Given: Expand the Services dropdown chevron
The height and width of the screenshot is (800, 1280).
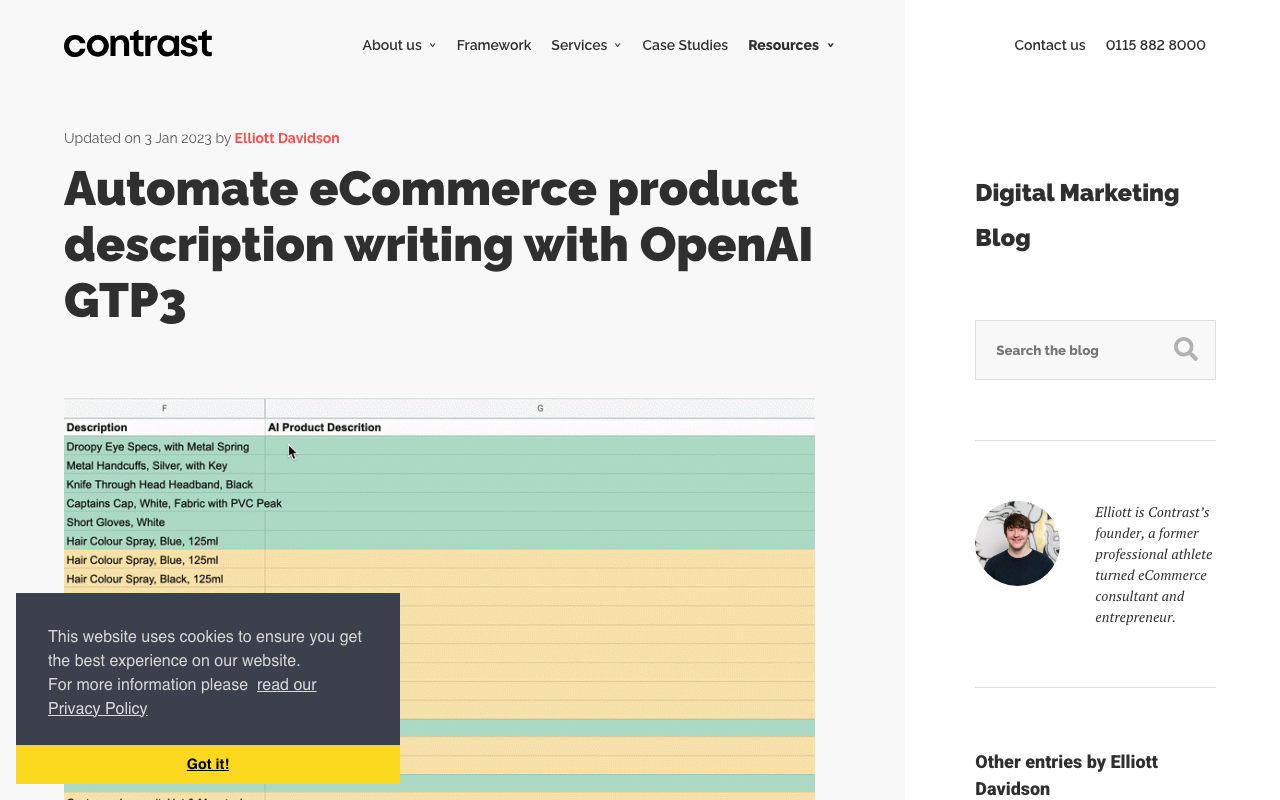Looking at the screenshot, I should (x=617, y=46).
